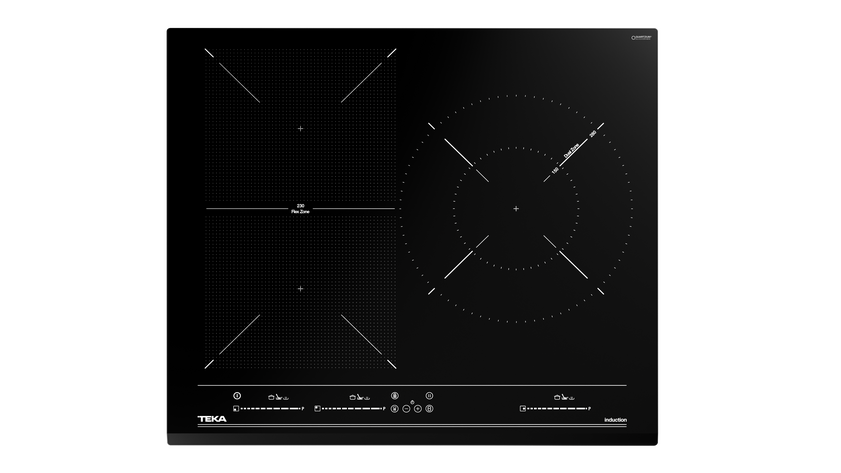Select the pot function icon for the left zone
Image resolution: width=841 pixels, height=473 pixels.
point(271,397)
